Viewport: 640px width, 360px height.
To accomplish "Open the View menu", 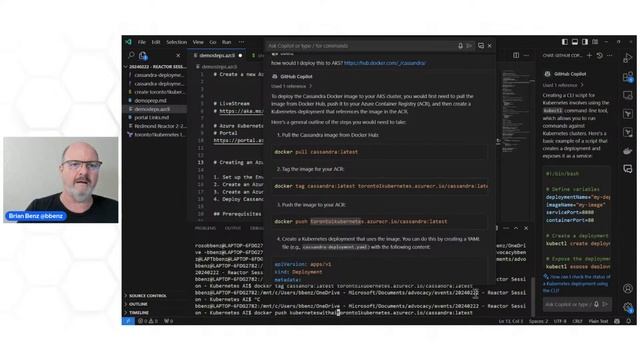I will click(198, 42).
